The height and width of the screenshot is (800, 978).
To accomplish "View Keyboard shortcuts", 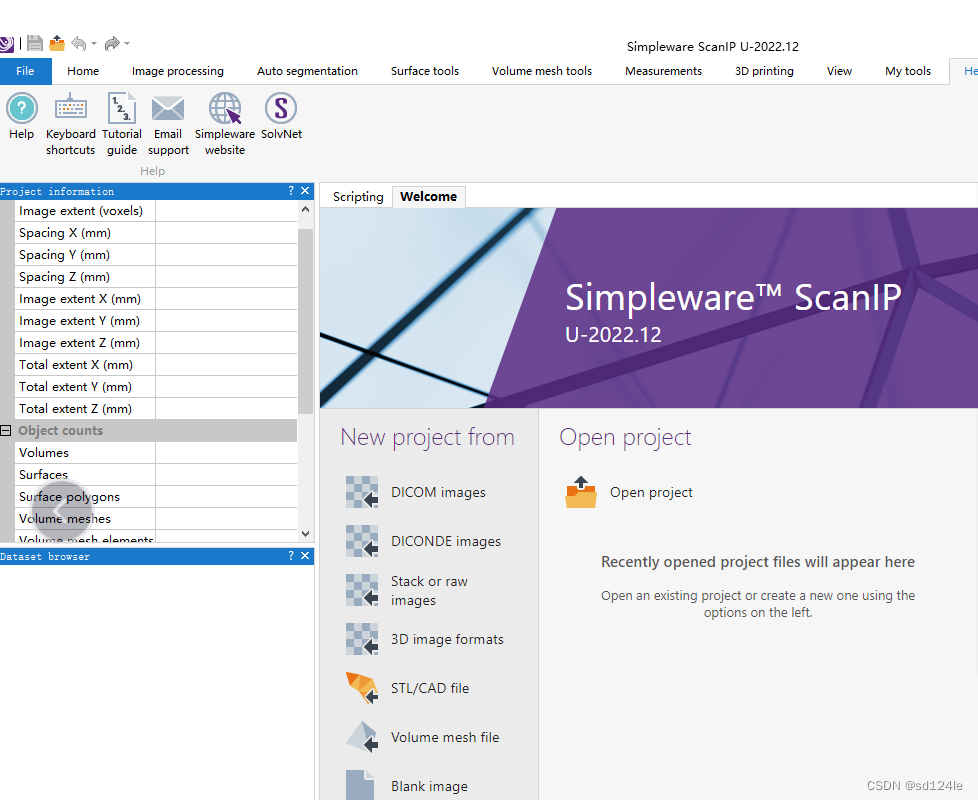I will point(70,120).
